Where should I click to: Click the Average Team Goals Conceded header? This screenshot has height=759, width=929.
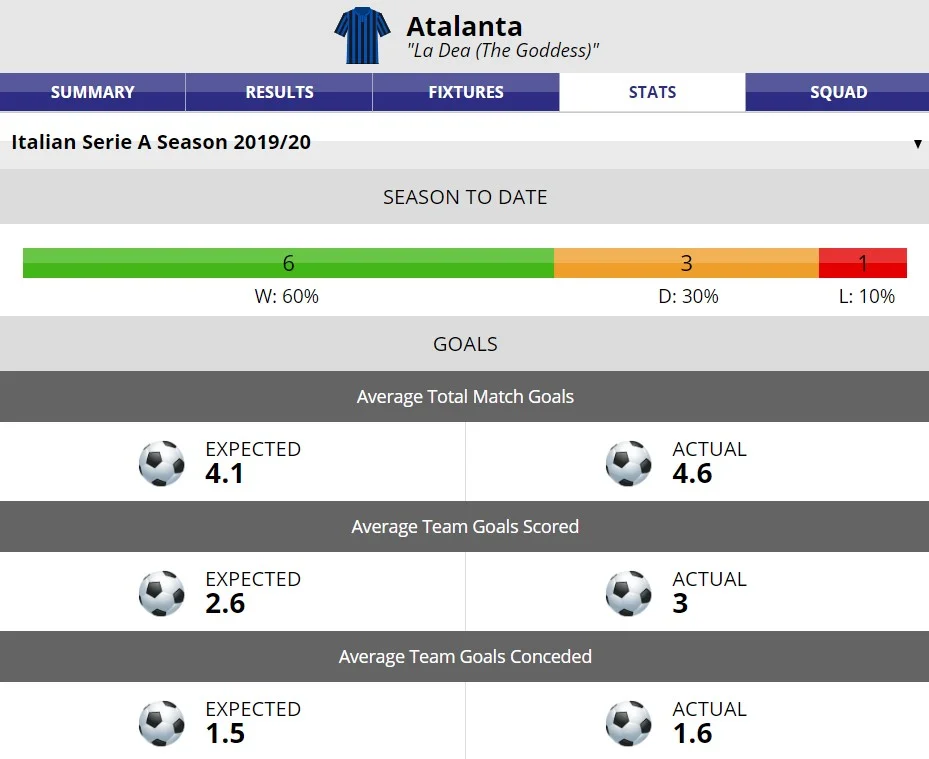tap(465, 657)
